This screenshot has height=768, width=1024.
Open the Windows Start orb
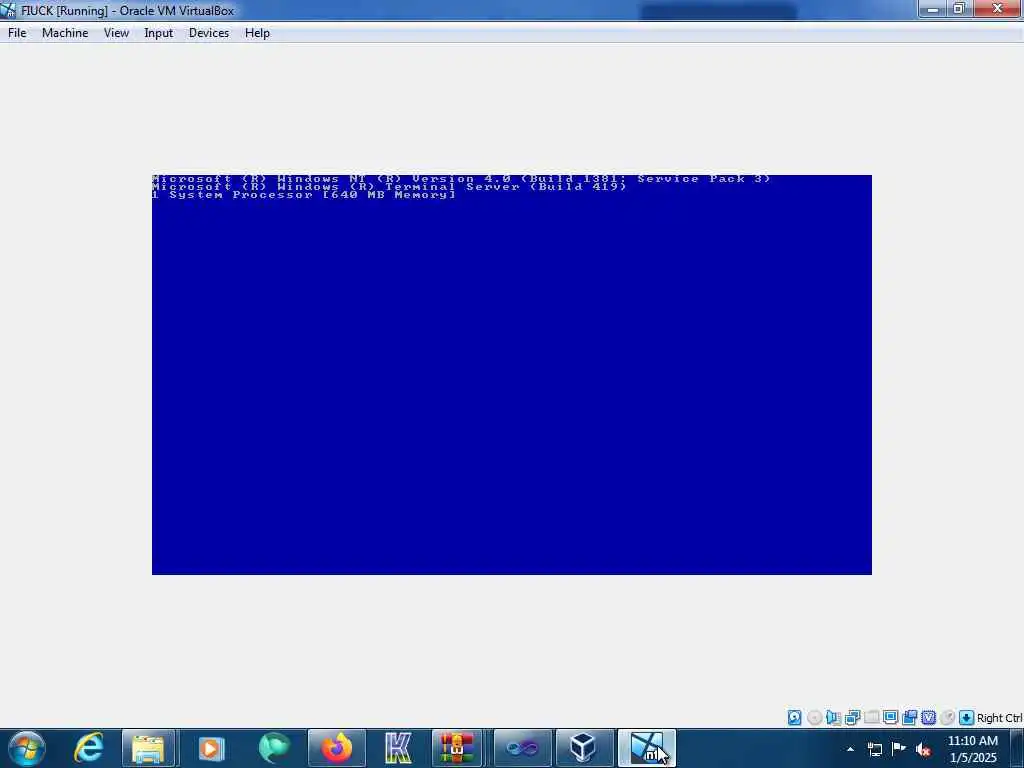point(27,748)
